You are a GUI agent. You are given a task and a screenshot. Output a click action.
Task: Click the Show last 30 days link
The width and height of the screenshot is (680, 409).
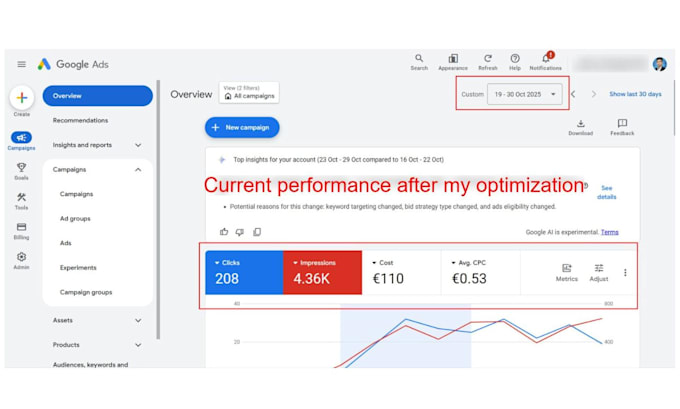click(635, 94)
